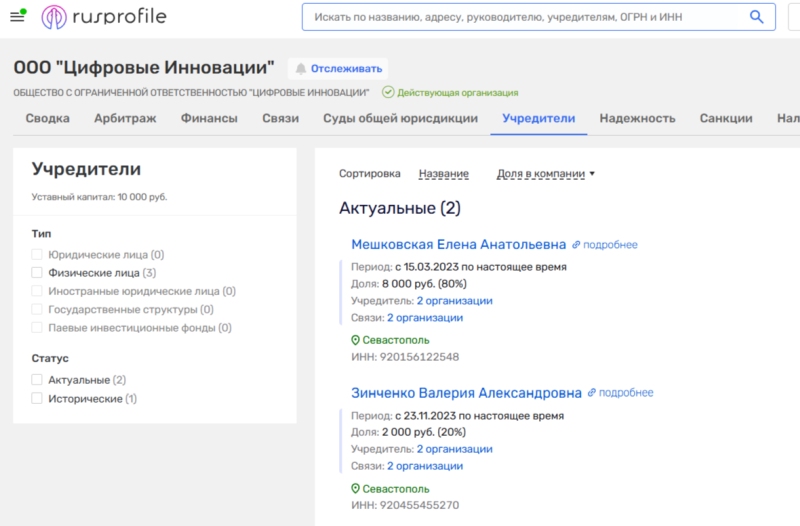Open the Доля в компании sort dropdown
Screen dimensions: 800x526
[546, 174]
